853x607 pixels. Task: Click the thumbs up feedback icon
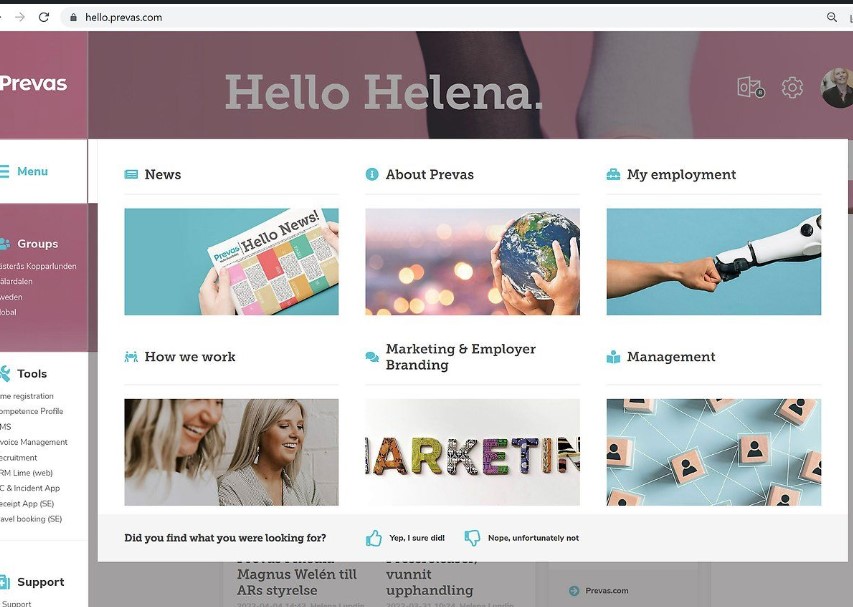click(x=374, y=538)
